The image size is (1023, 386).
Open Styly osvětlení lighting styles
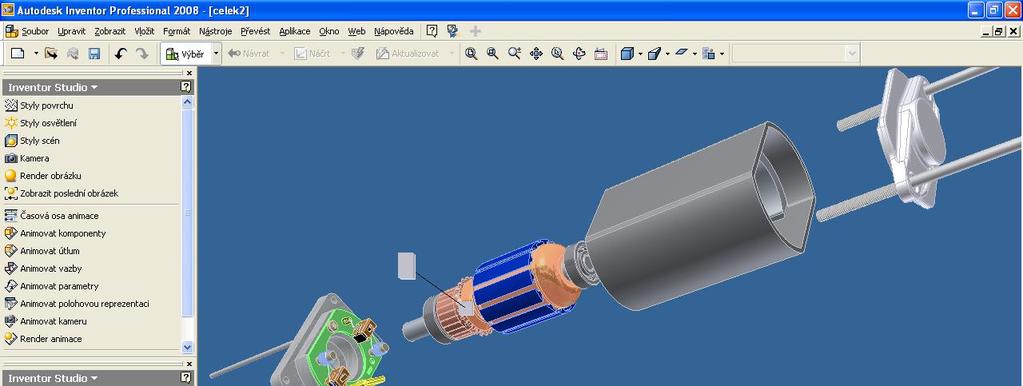(41, 123)
